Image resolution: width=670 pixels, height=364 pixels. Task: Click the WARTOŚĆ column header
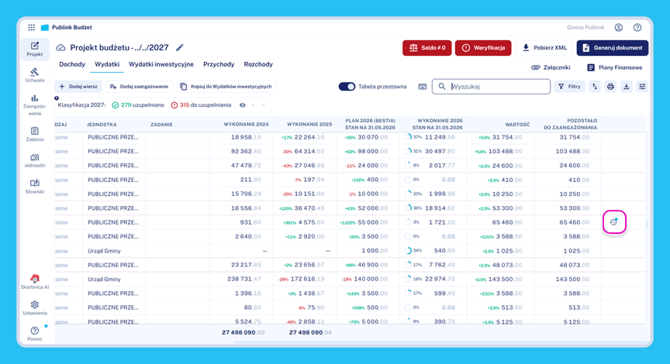click(x=517, y=124)
